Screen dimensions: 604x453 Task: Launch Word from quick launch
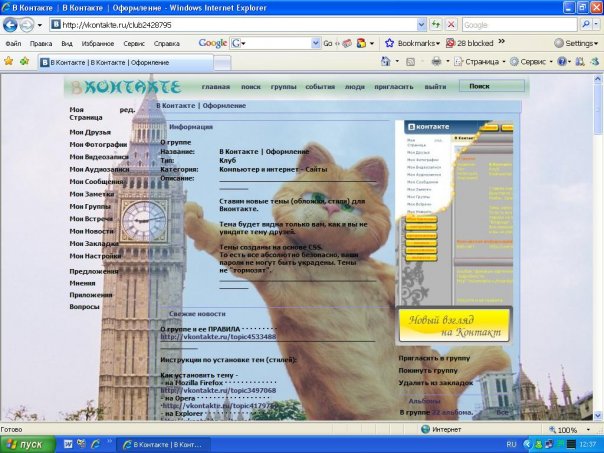click(68, 444)
